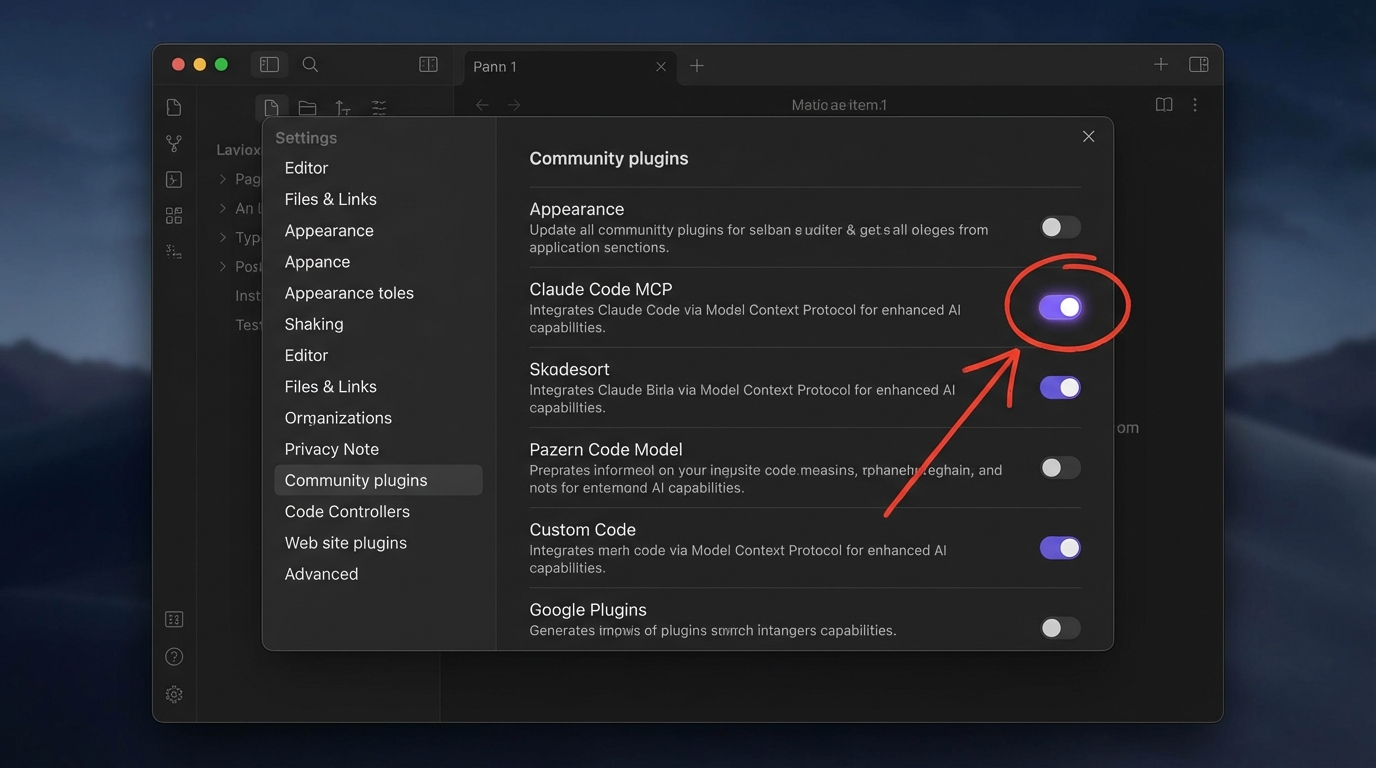The width and height of the screenshot is (1376, 768).
Task: Enable the Claude Code MCP plugin toggle
Action: 1060,307
